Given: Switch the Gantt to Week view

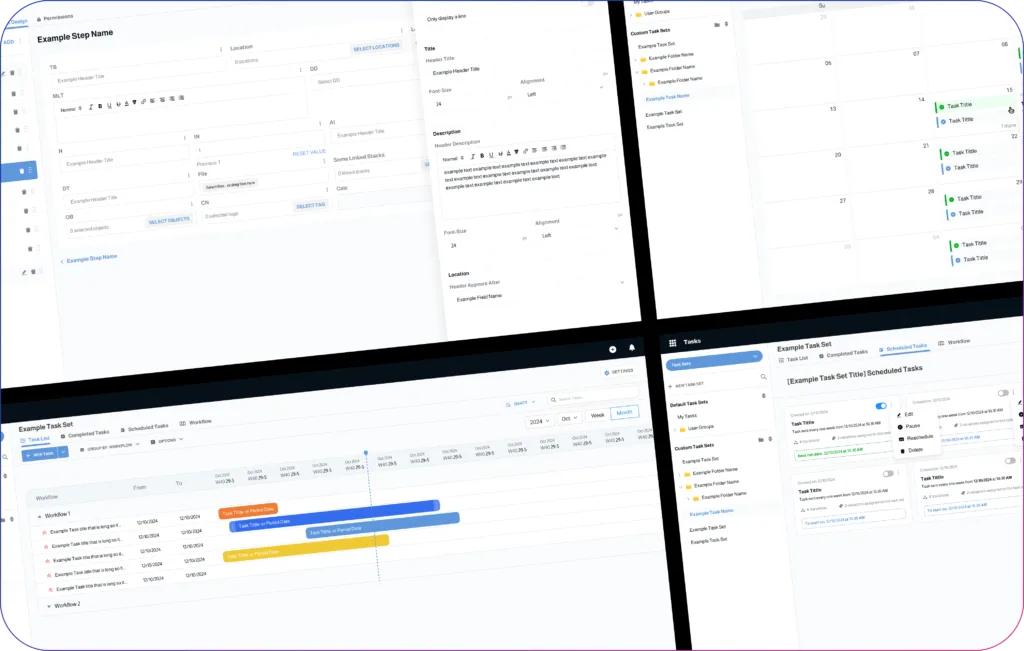Looking at the screenshot, I should click(598, 415).
